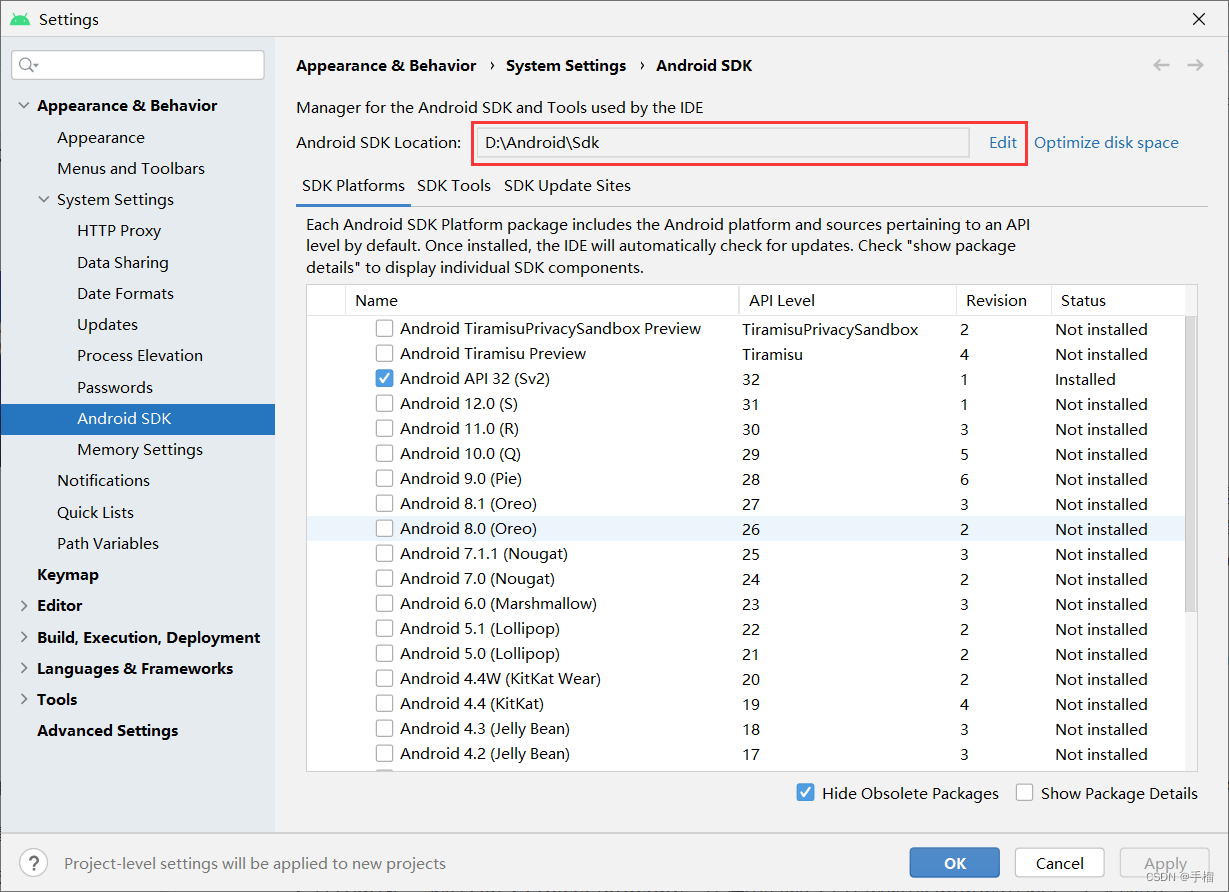Select the Android 8.0 (Oreo) row text
Image resolution: width=1229 pixels, height=892 pixels.
tap(468, 528)
